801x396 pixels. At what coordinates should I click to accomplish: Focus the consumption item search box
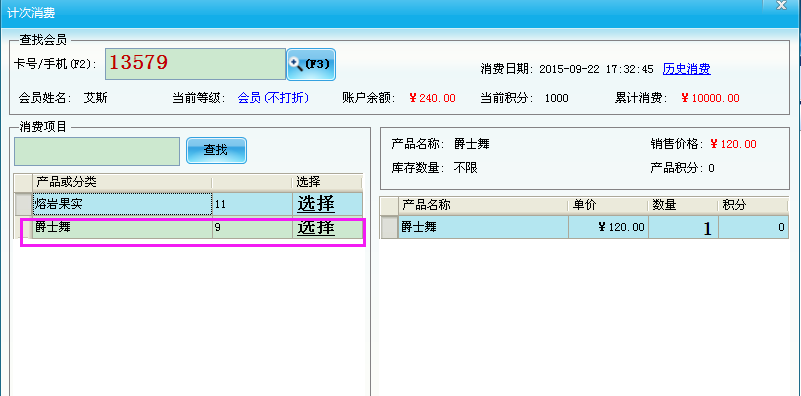click(97, 151)
